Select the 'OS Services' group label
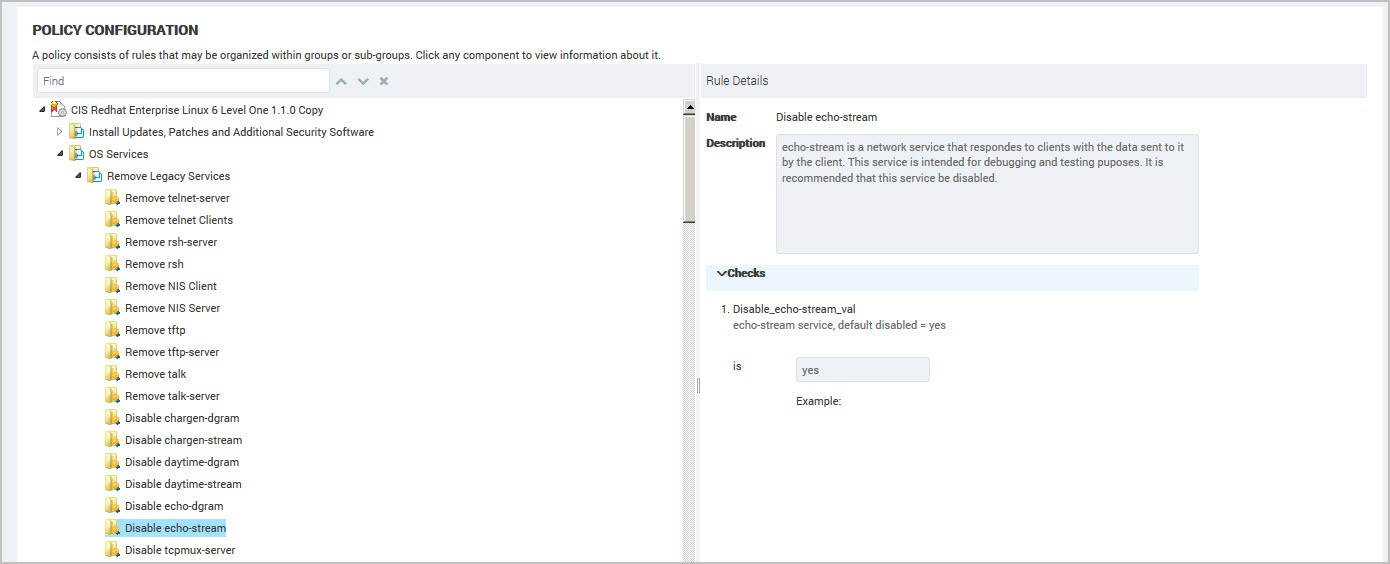The height and width of the screenshot is (564, 1390). coord(118,154)
